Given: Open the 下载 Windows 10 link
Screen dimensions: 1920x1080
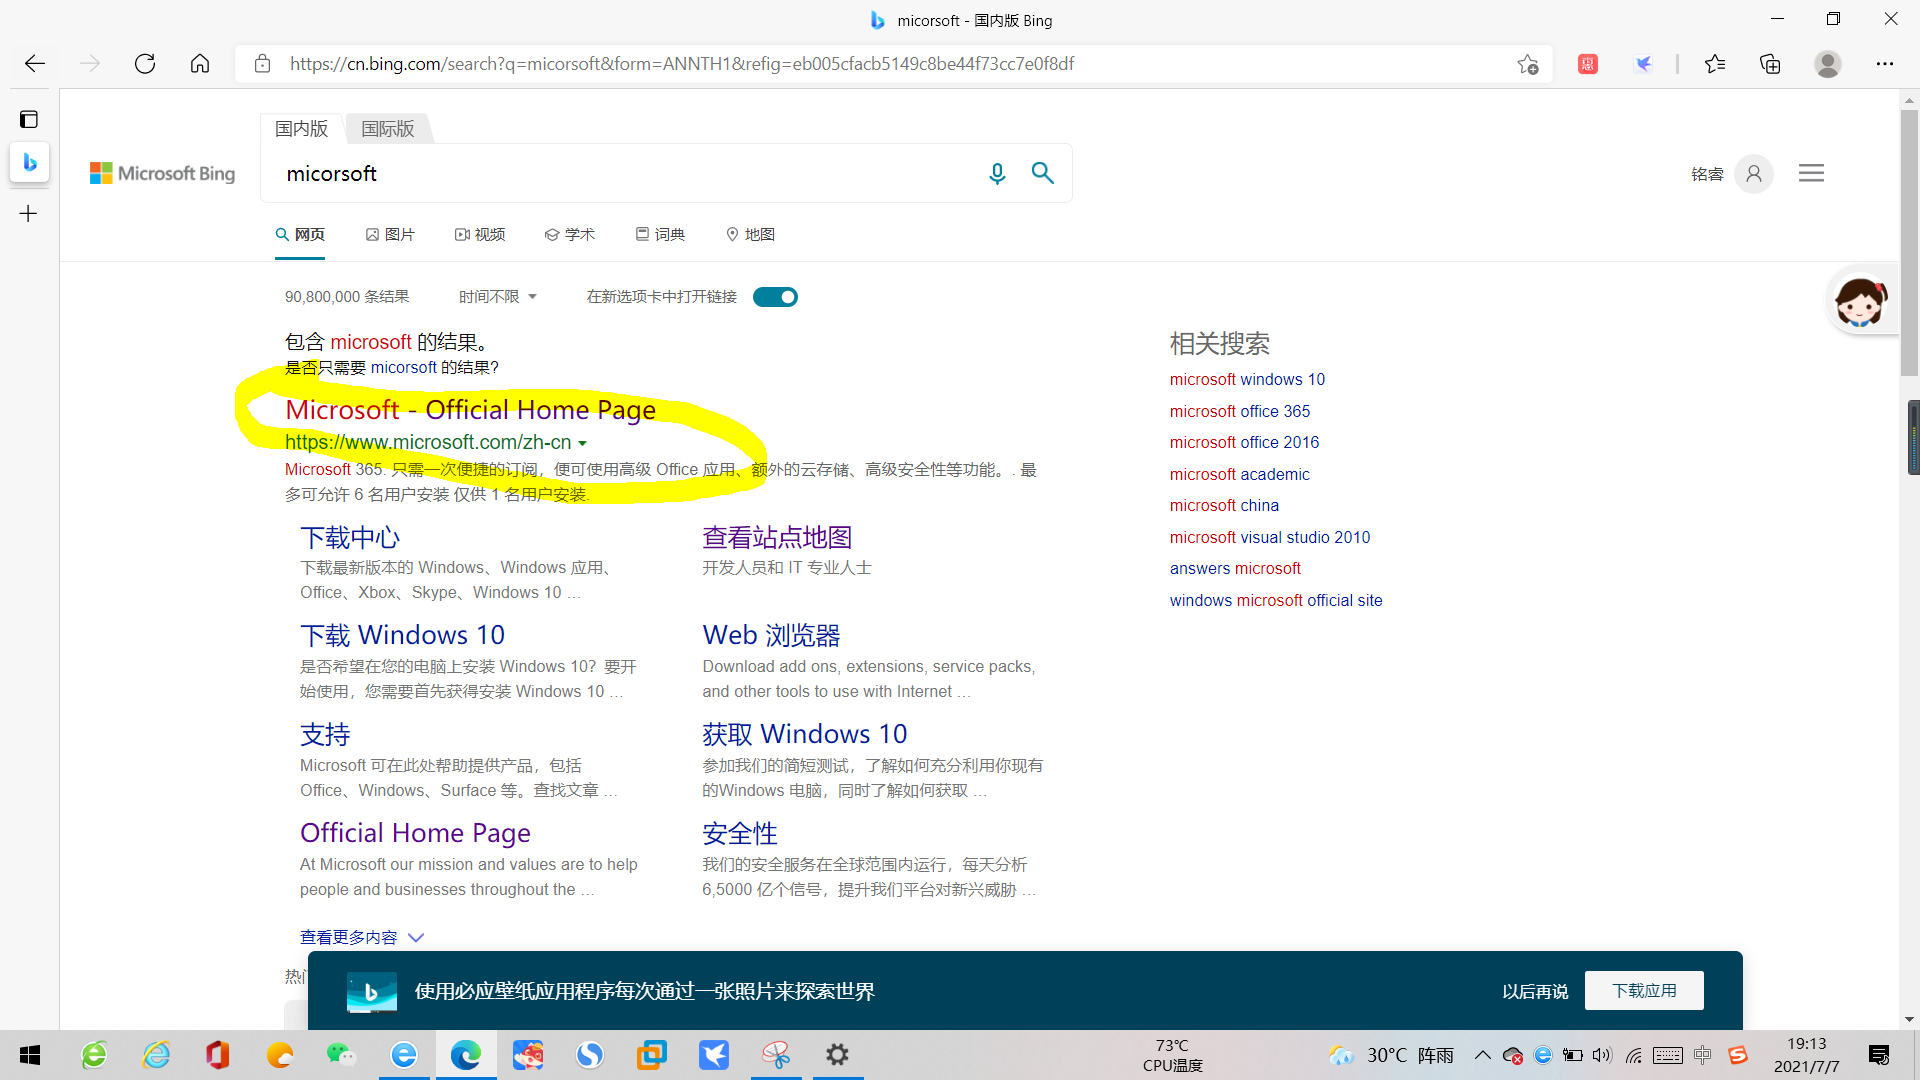Looking at the screenshot, I should click(402, 635).
